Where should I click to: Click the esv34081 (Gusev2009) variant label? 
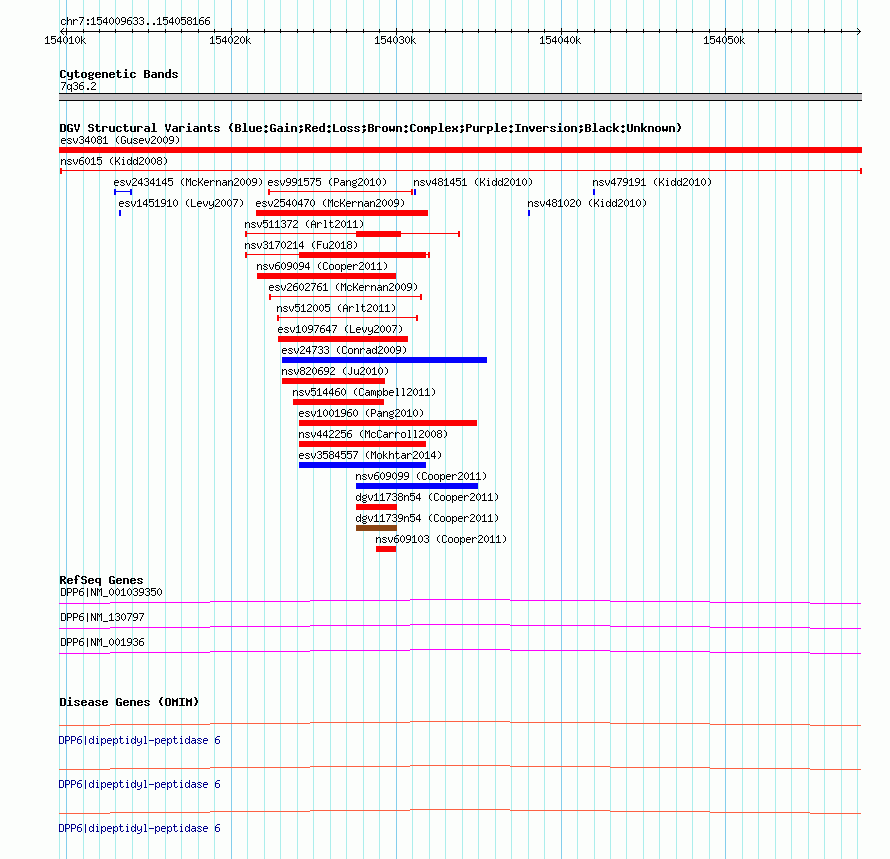pyautogui.click(x=120, y=140)
